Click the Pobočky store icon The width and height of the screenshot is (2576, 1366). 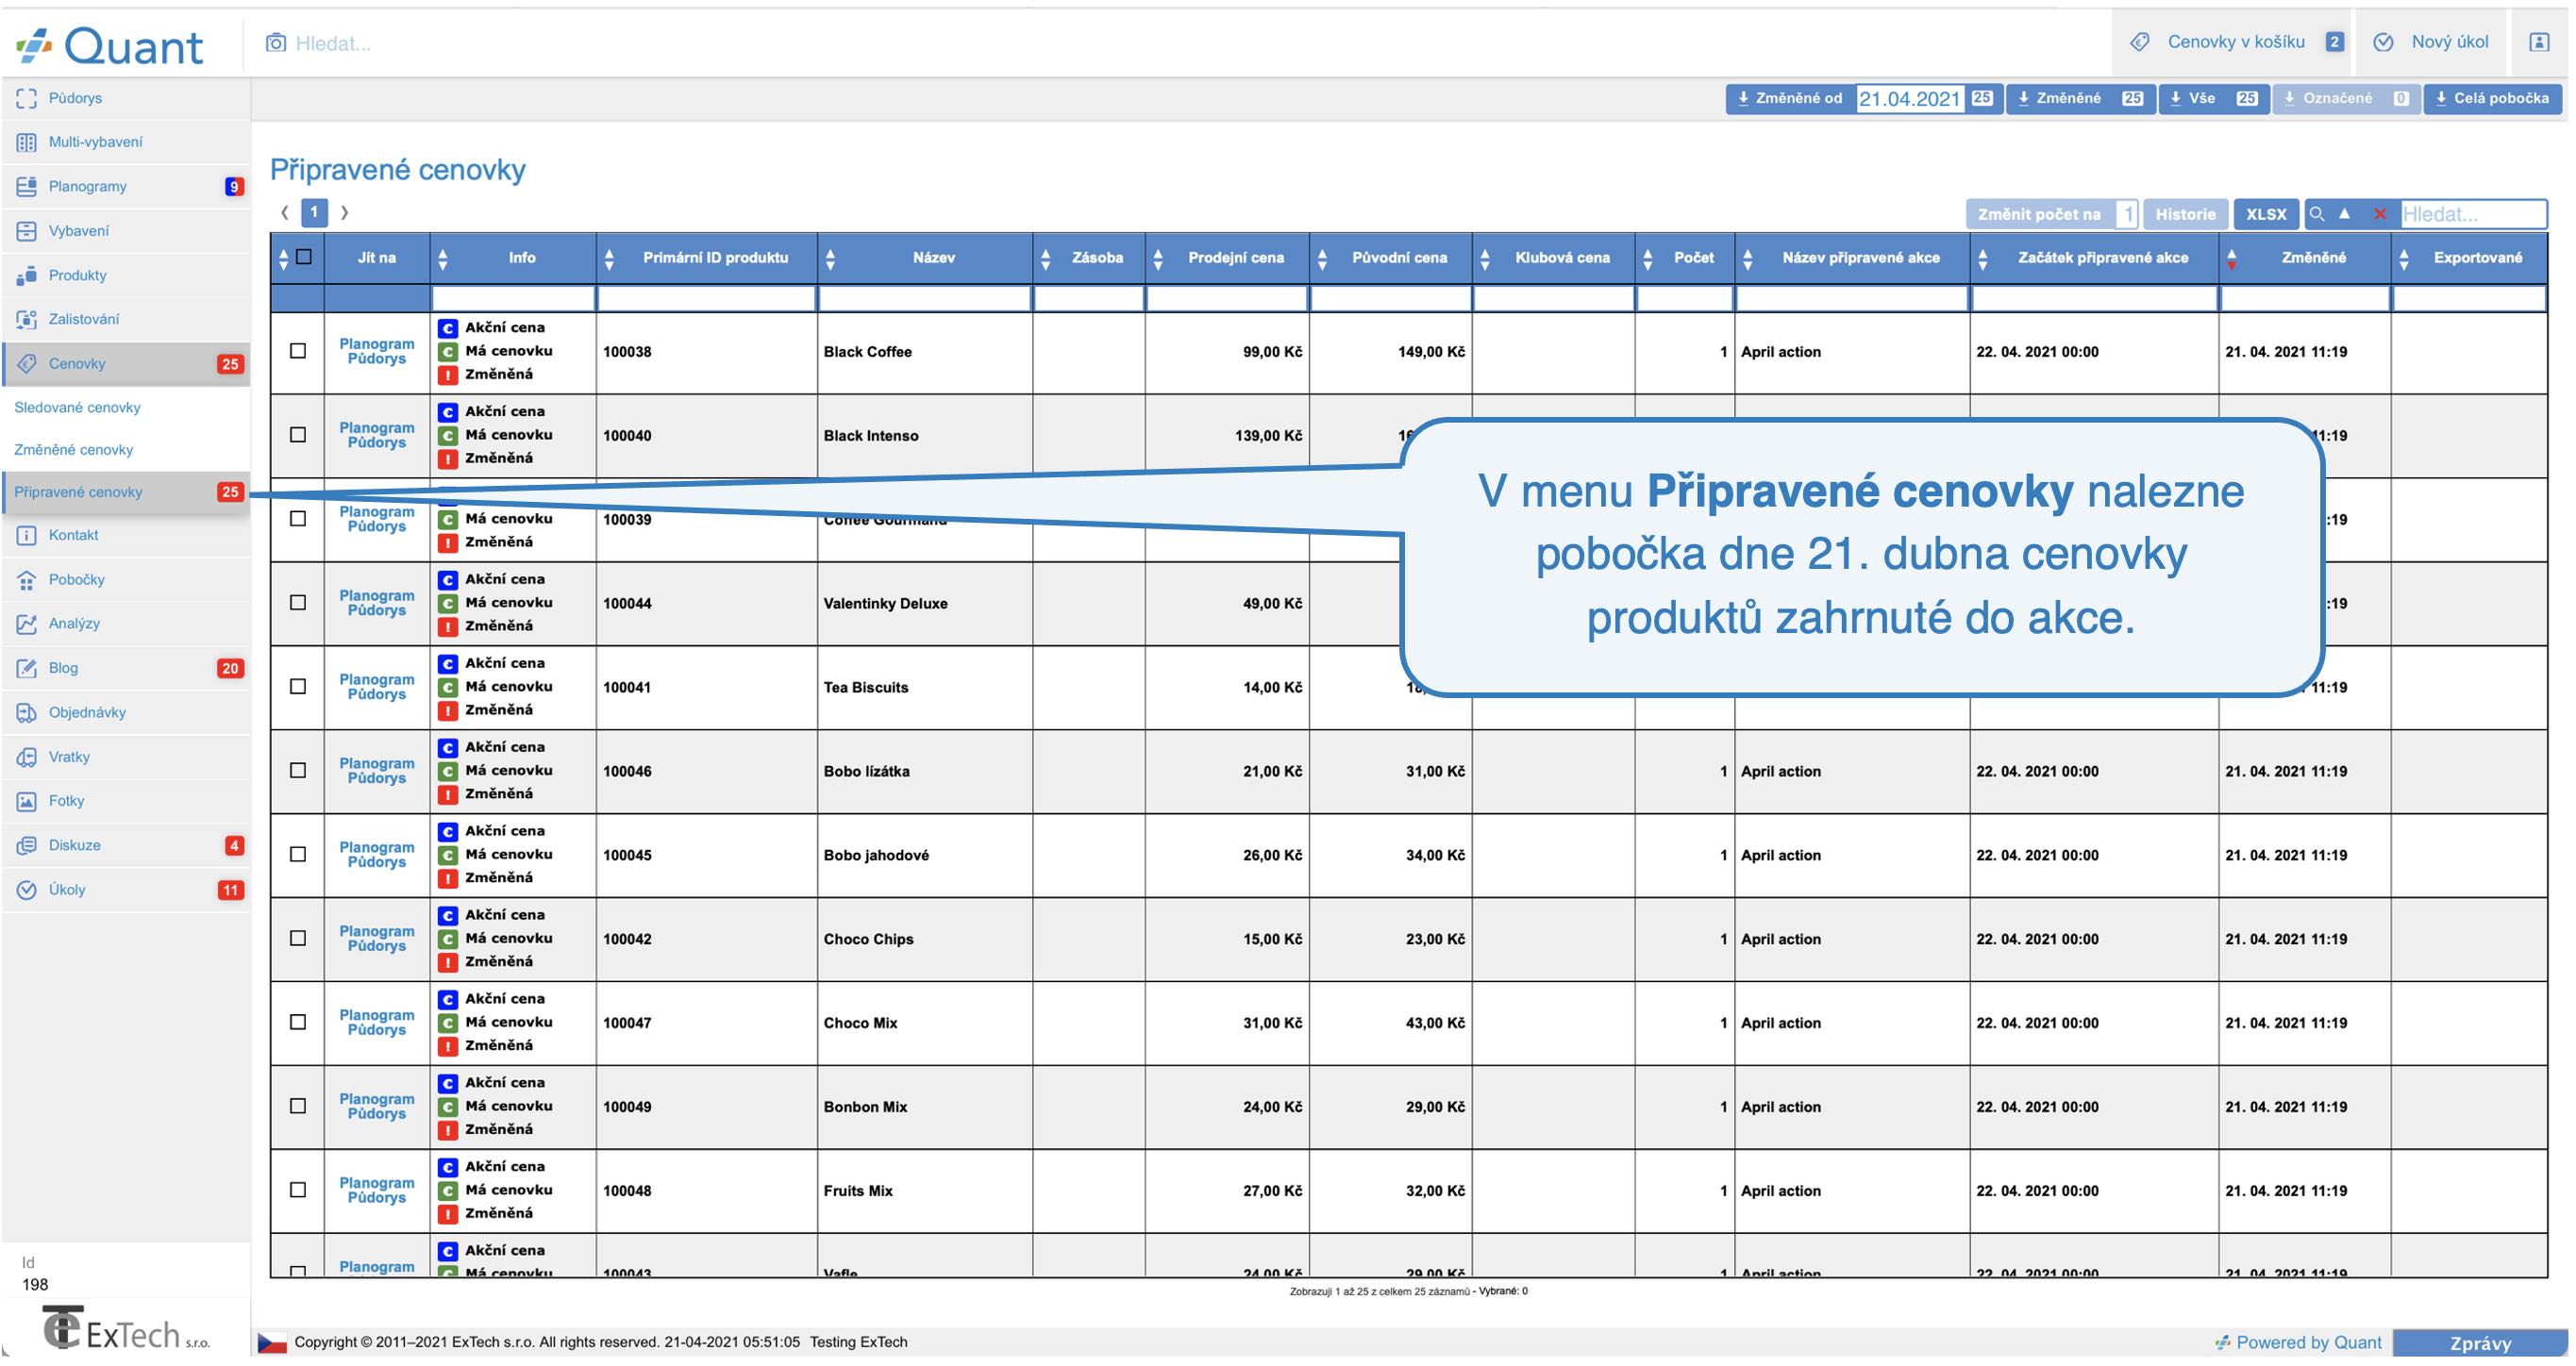point(27,579)
